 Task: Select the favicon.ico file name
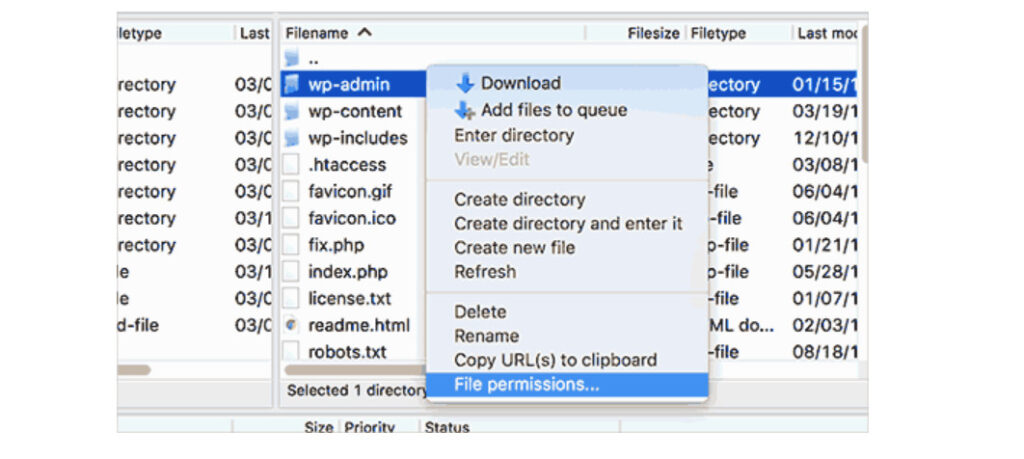pyautogui.click(x=352, y=218)
